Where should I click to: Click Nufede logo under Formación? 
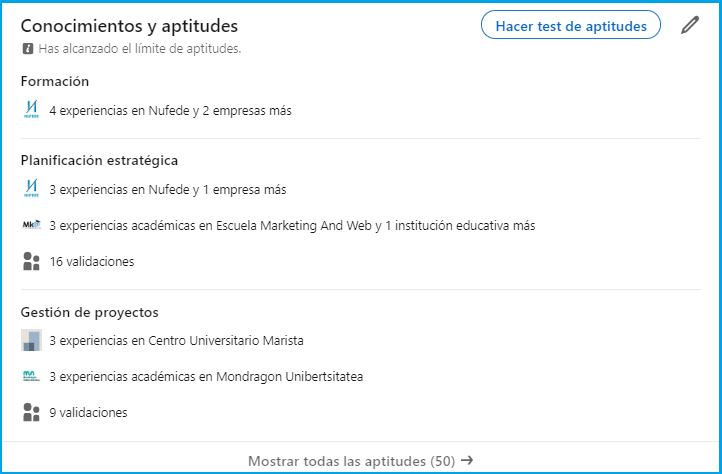[31, 111]
